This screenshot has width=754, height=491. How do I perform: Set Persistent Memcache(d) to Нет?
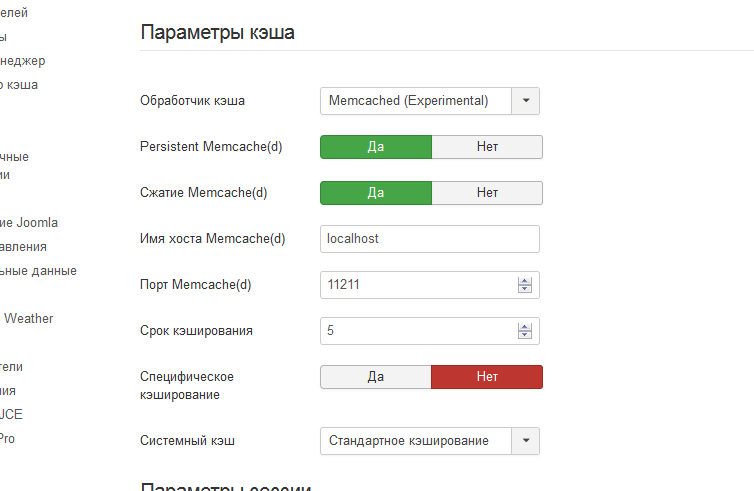click(x=487, y=147)
